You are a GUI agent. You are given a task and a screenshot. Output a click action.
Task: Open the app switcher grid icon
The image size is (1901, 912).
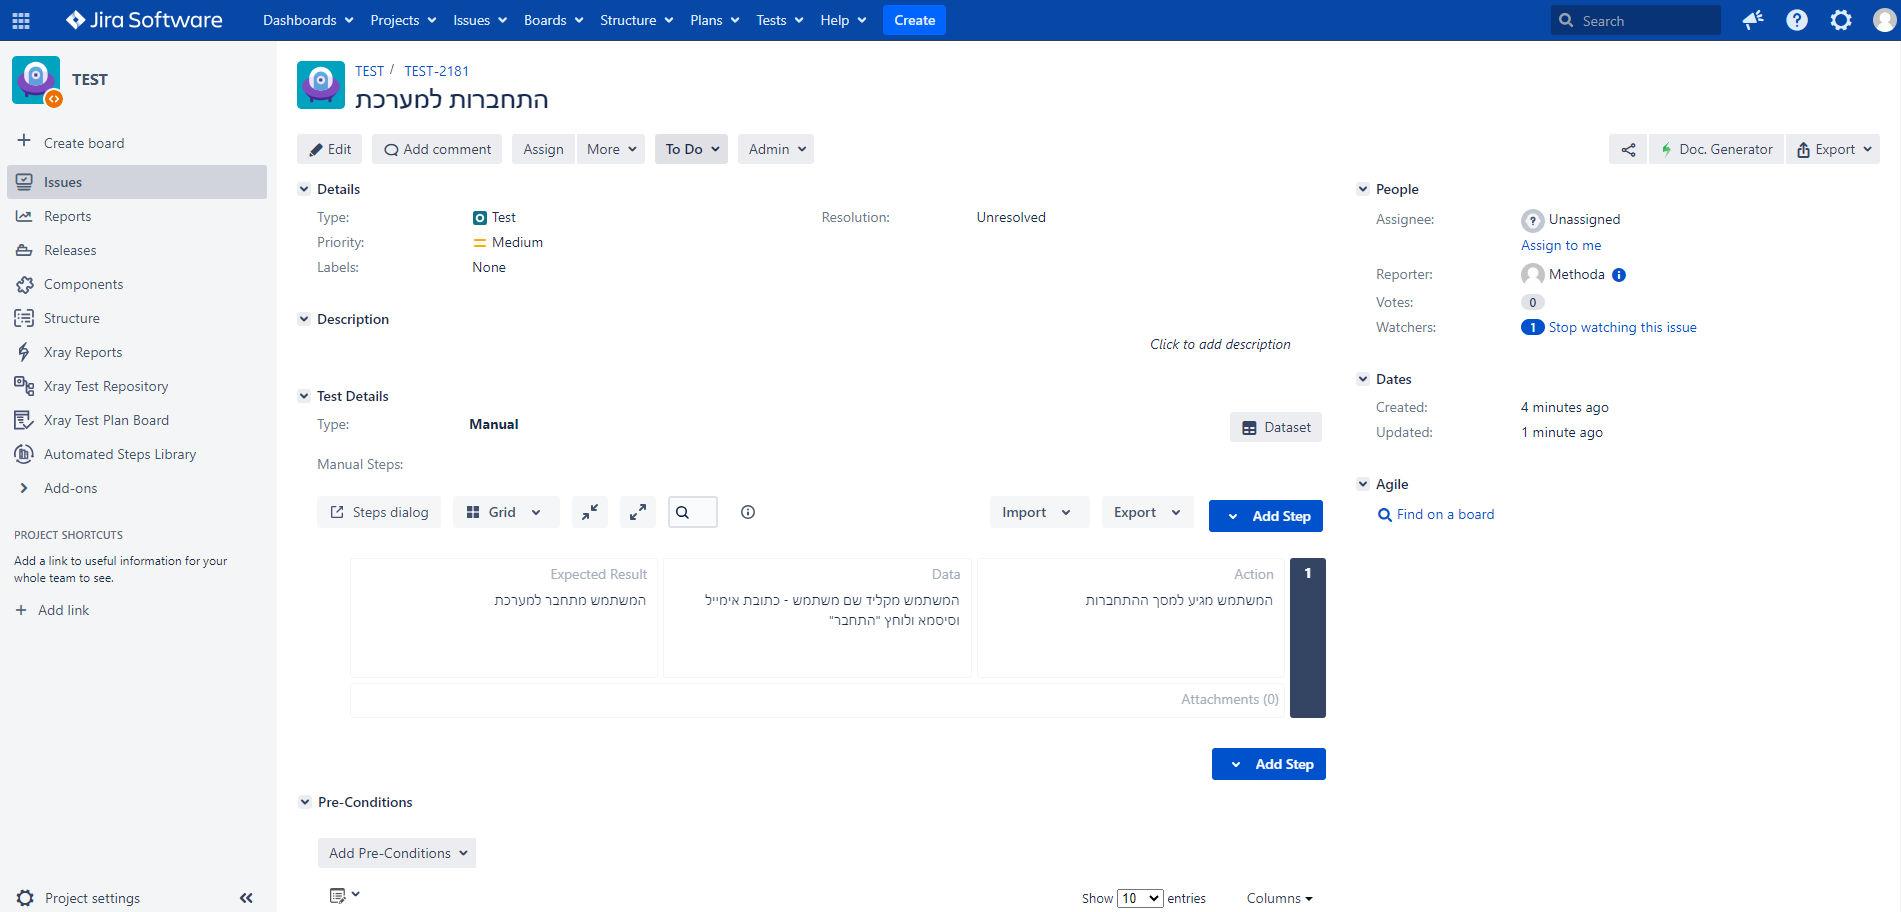click(21, 20)
